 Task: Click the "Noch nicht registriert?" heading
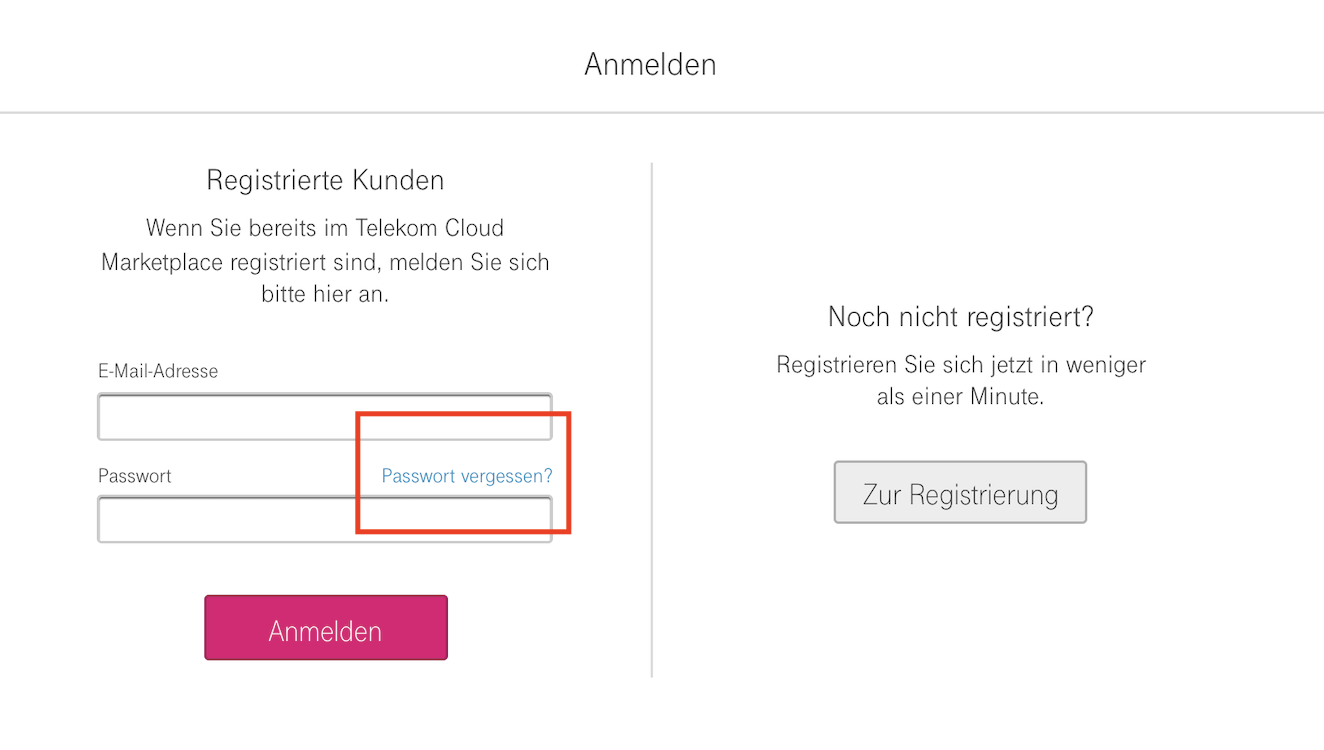(960, 317)
